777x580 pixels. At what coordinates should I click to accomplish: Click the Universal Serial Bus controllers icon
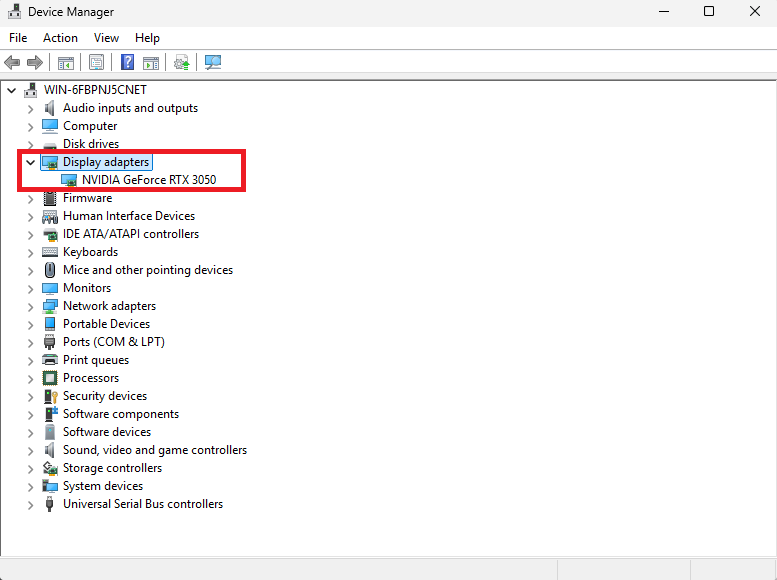[x=50, y=504]
